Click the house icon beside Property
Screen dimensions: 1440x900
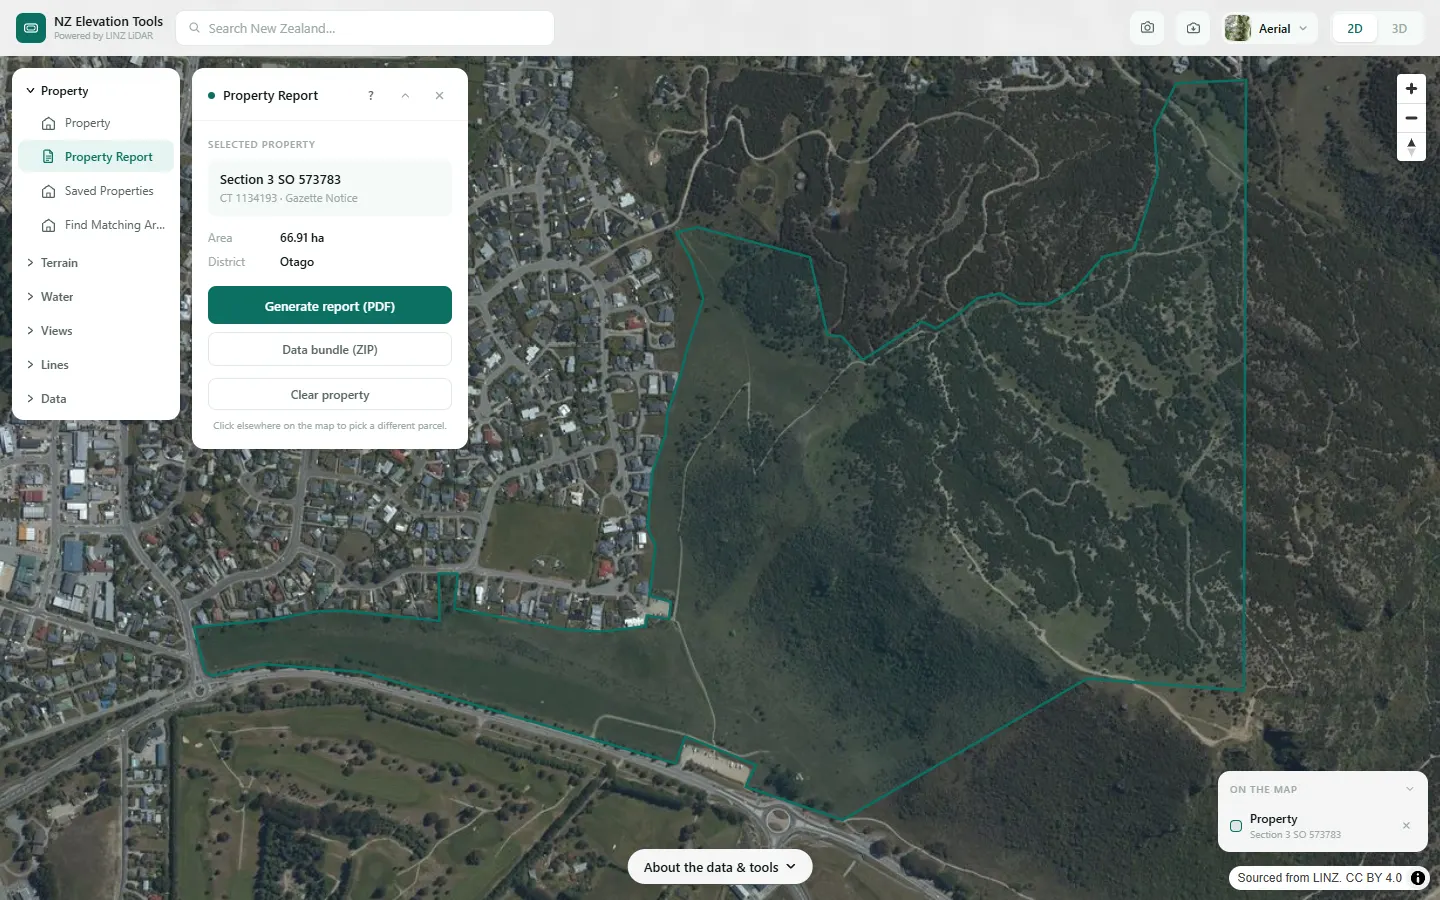tap(48, 124)
